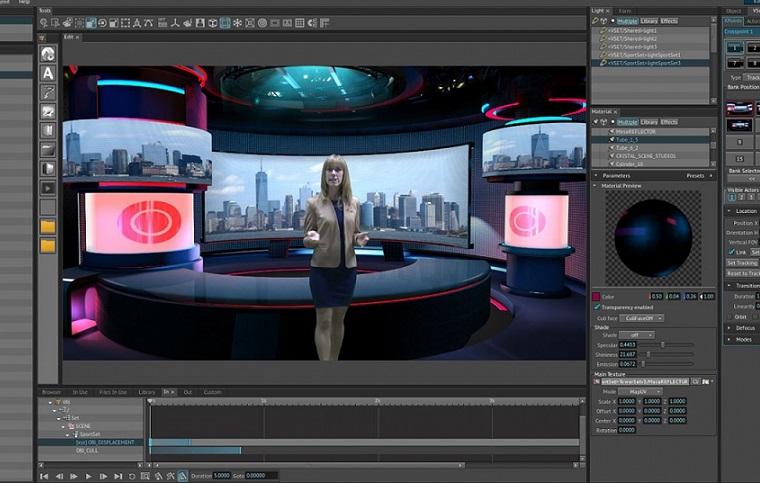Image resolution: width=760 pixels, height=483 pixels.
Task: Click the pencil draw tool in left sidebar
Action: (x=47, y=92)
